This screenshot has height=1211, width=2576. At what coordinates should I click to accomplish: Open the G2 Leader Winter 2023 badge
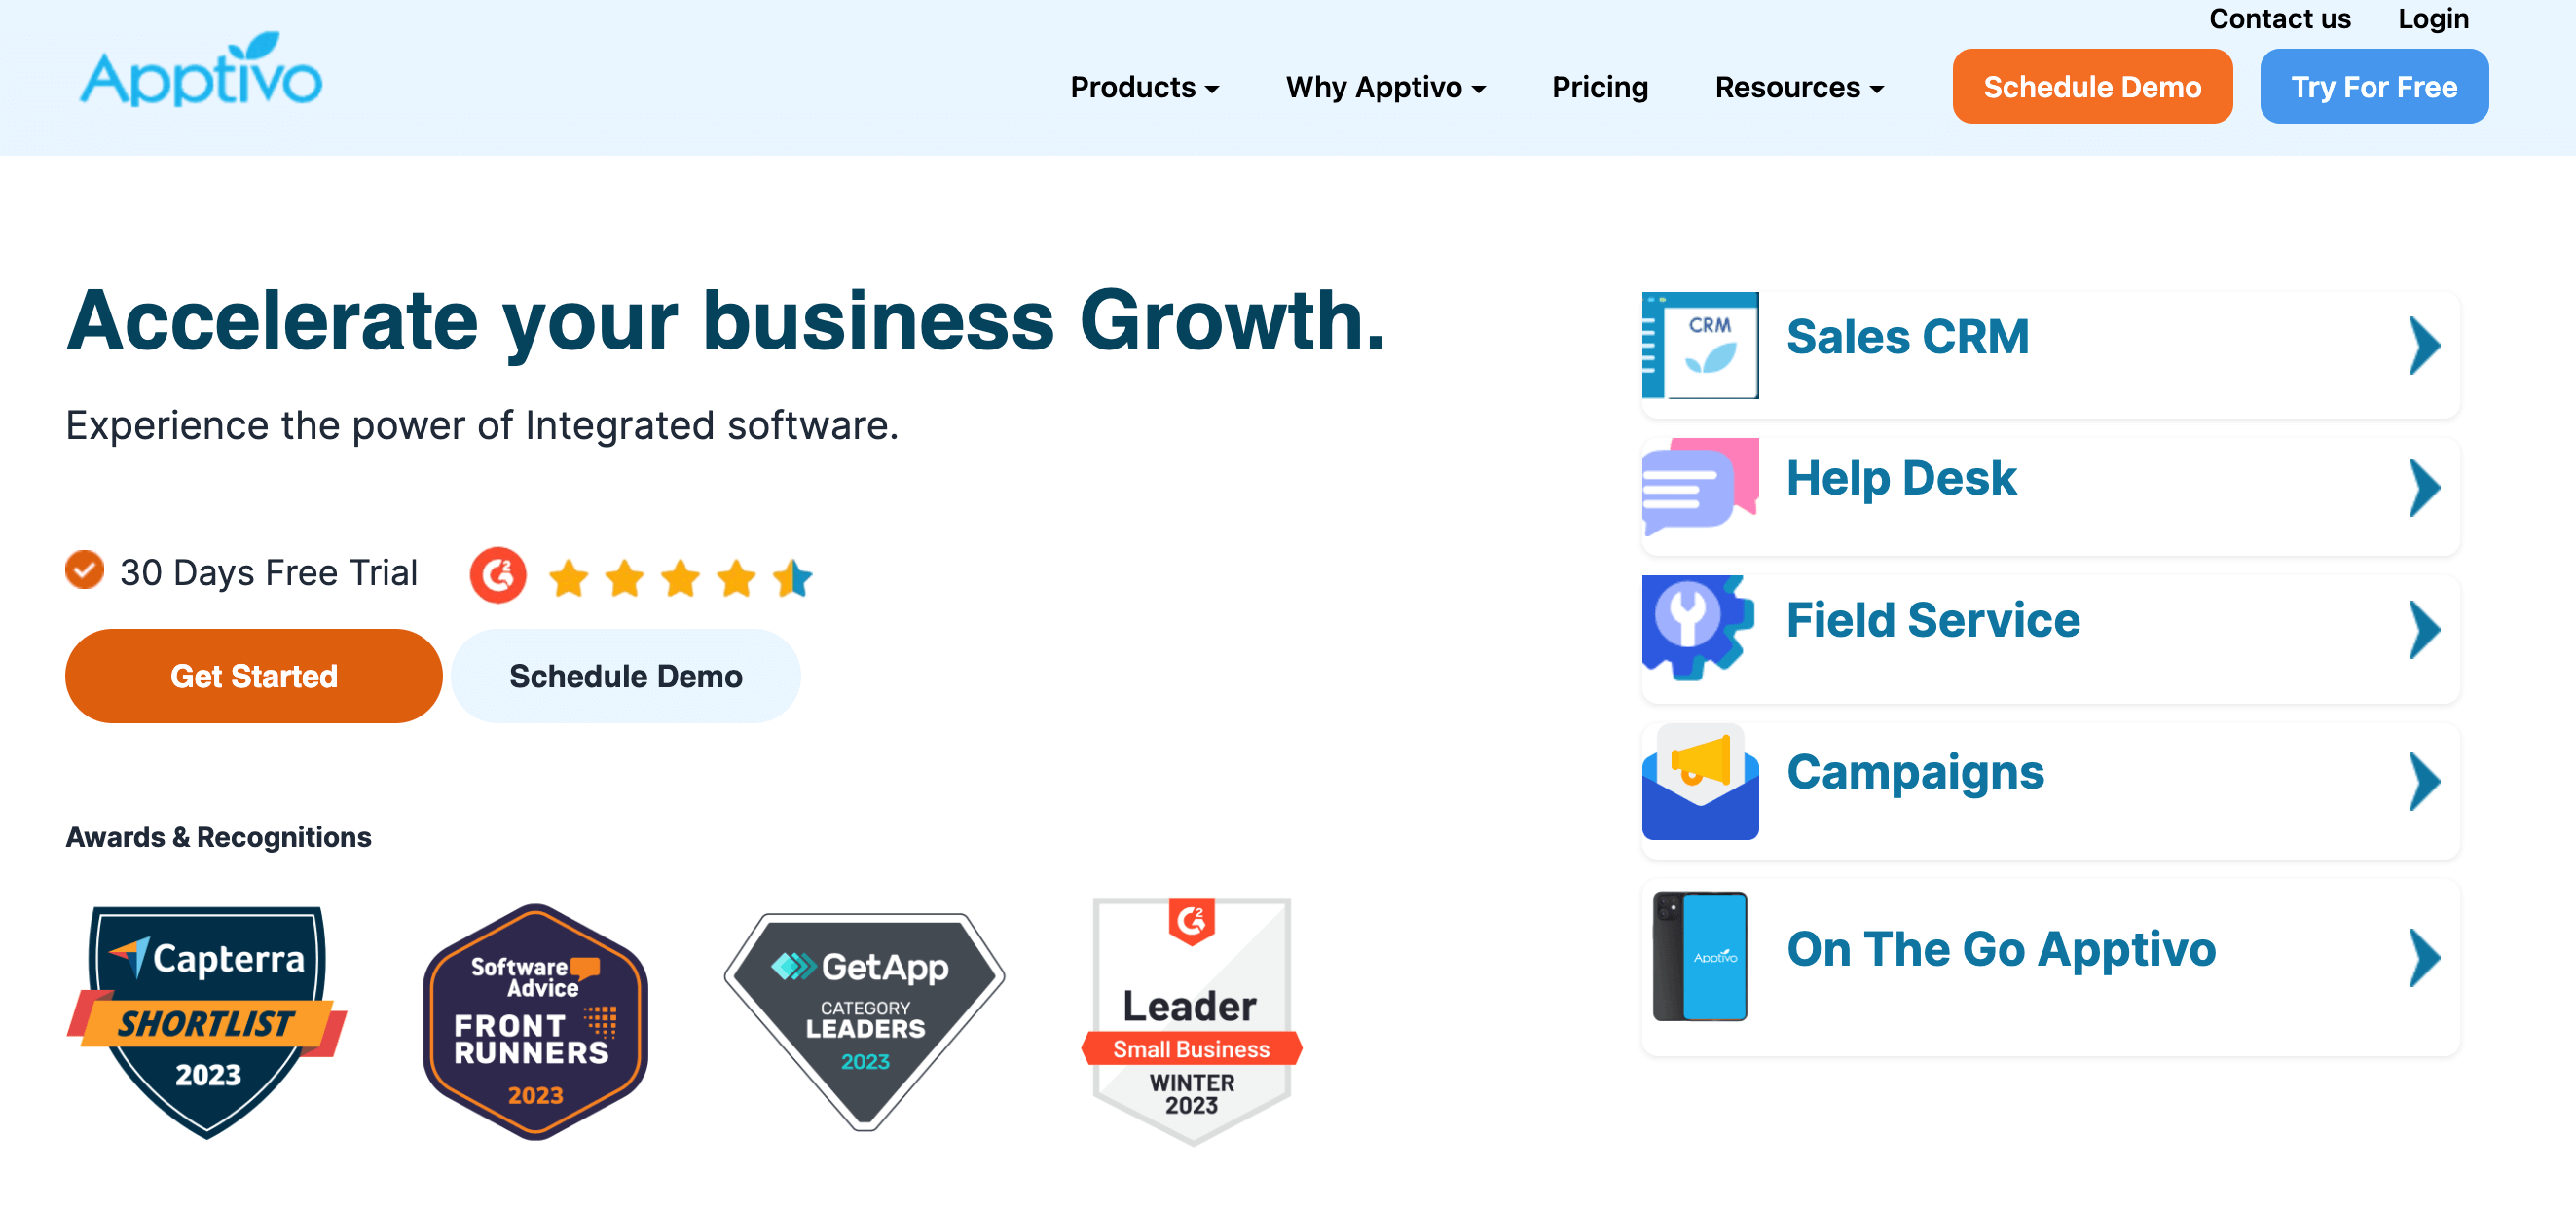point(1191,1021)
